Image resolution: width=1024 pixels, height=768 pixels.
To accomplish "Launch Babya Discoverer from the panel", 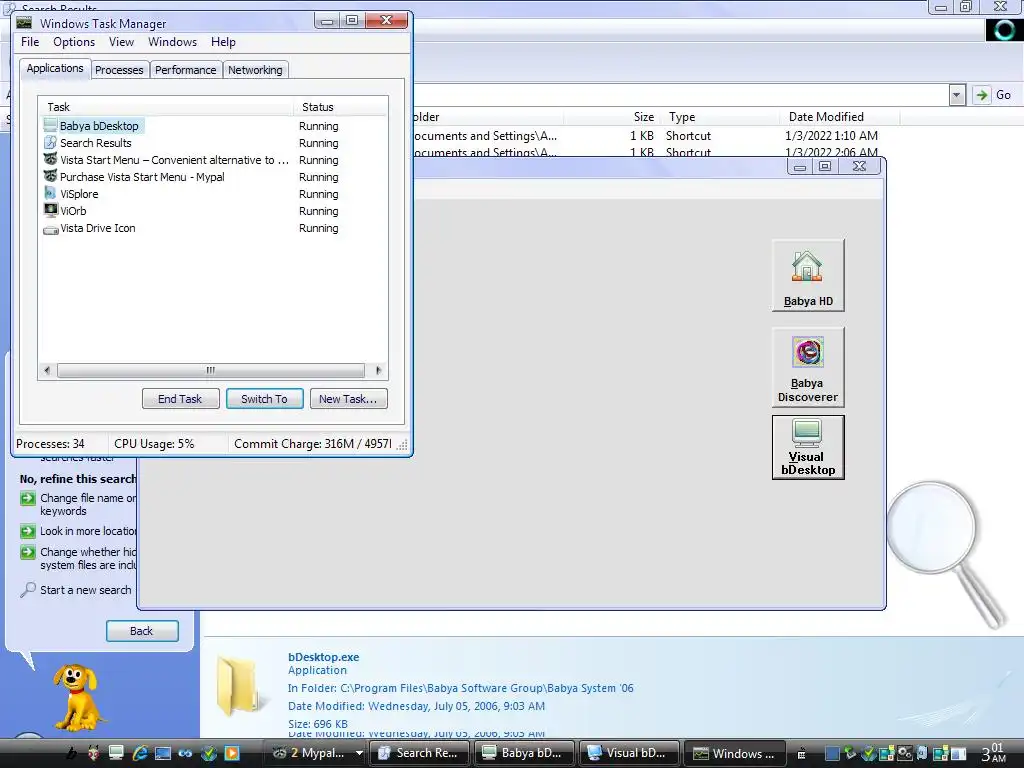I will click(x=808, y=367).
